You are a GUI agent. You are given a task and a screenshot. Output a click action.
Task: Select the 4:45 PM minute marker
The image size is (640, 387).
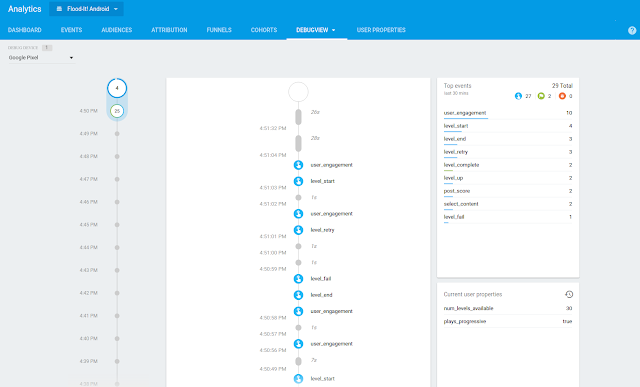click(117, 225)
